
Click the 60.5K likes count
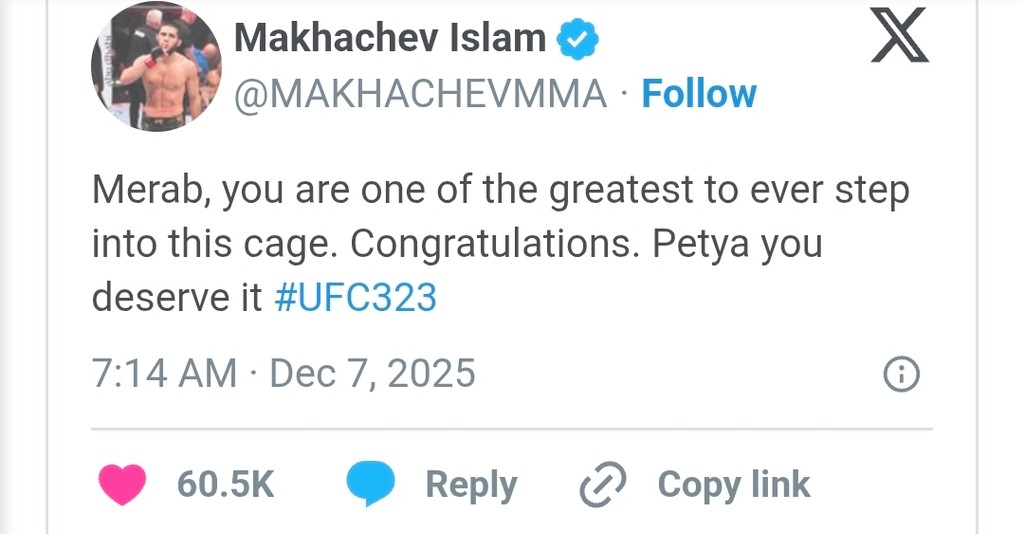225,485
